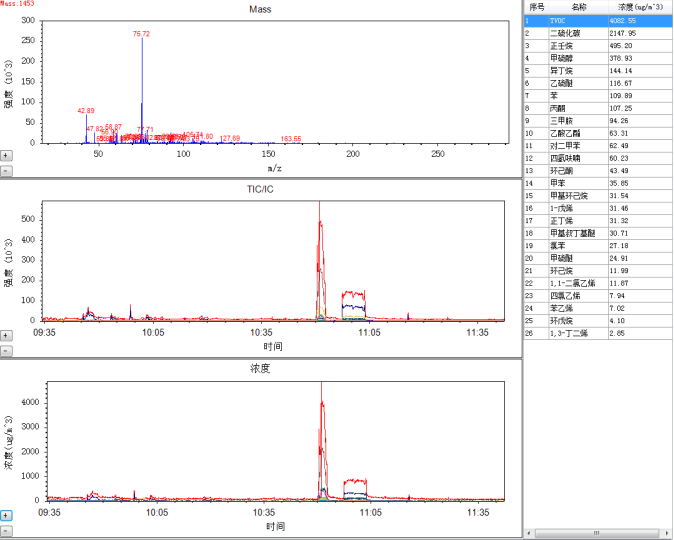Select the 1,1-二氯乙烯 row
The image size is (674, 540).
point(598,283)
